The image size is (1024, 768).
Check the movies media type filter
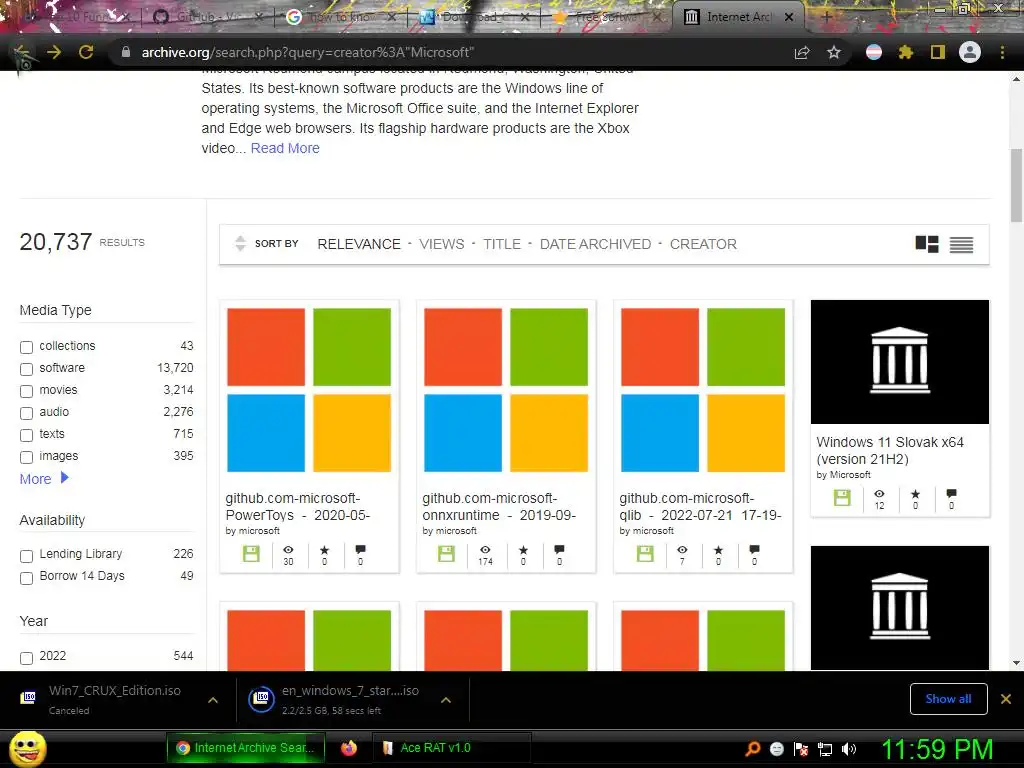pos(26,391)
